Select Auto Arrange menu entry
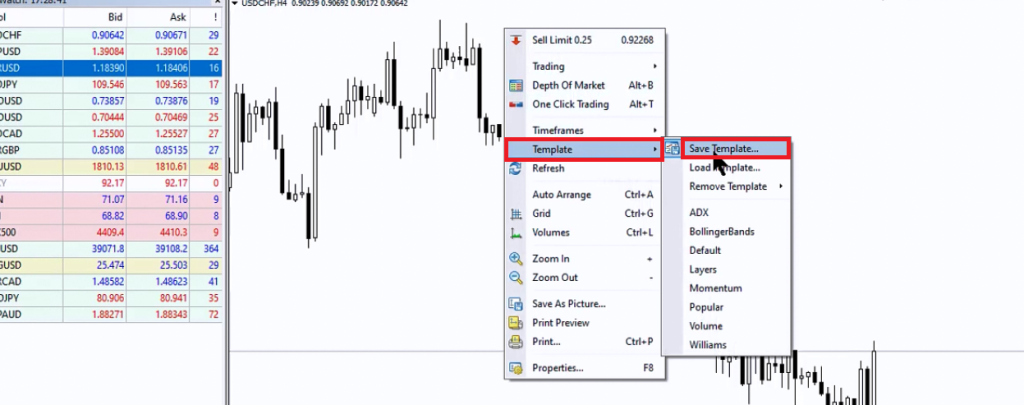1024x405 pixels. pyautogui.click(x=584, y=194)
